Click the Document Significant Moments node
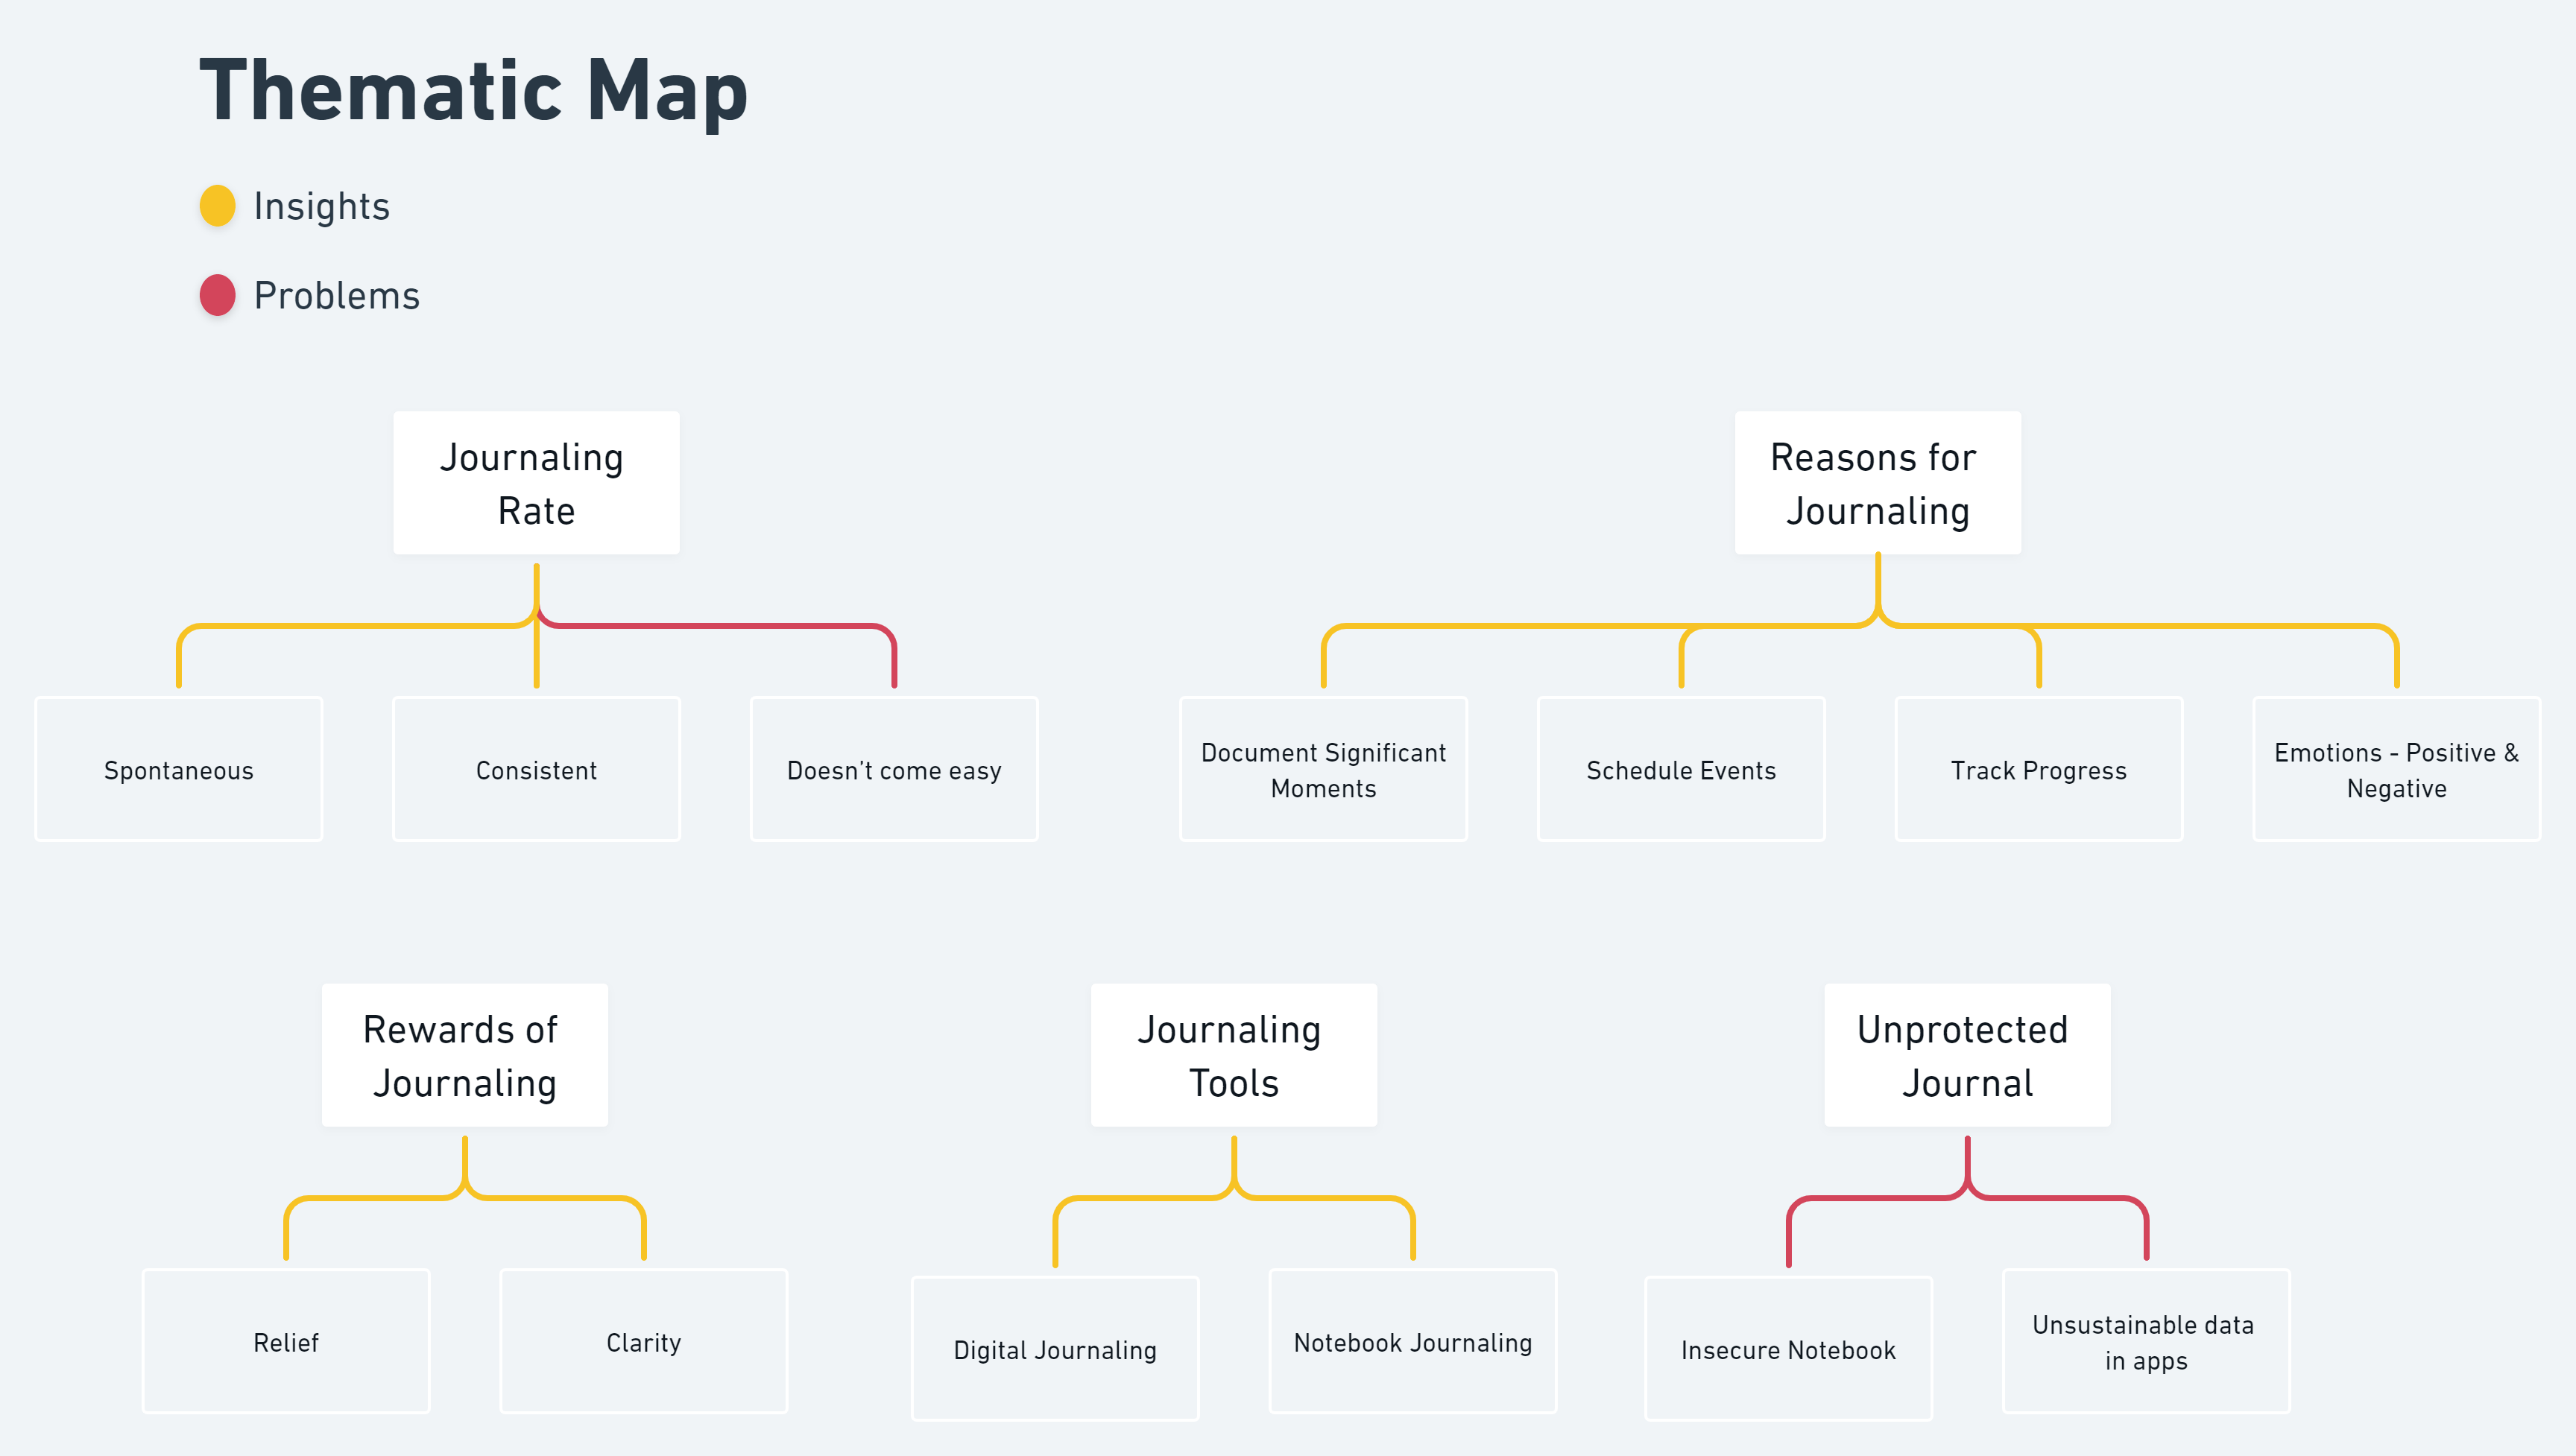 (1323, 769)
